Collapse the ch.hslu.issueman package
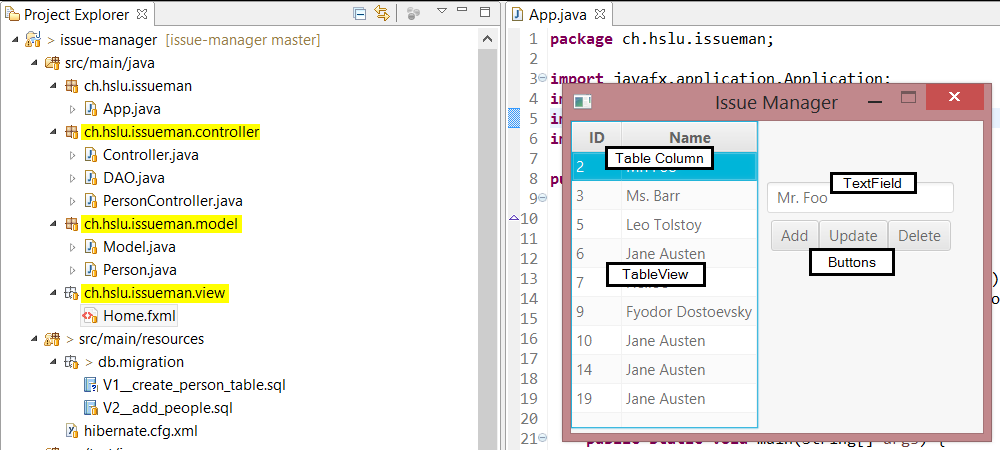Viewport: 1000px width, 450px height. [54, 86]
